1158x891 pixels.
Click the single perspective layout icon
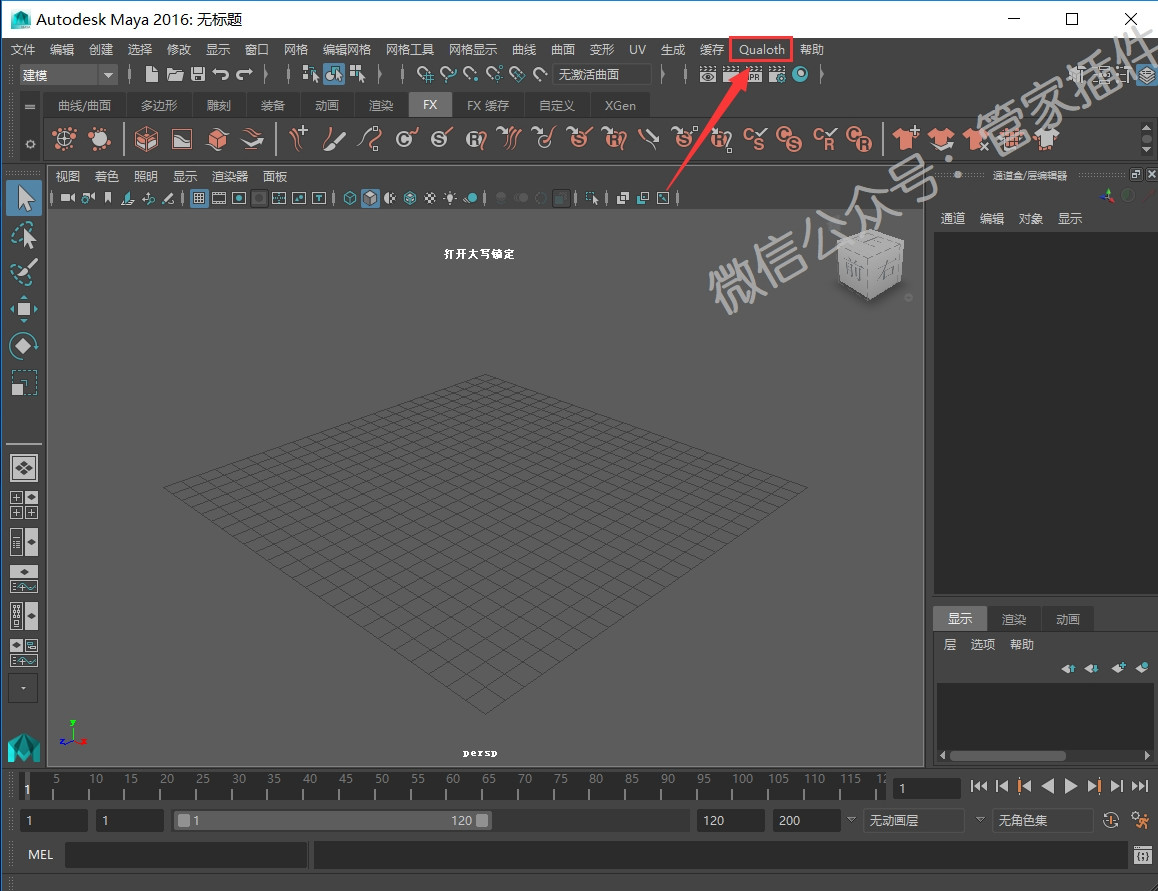(x=24, y=468)
